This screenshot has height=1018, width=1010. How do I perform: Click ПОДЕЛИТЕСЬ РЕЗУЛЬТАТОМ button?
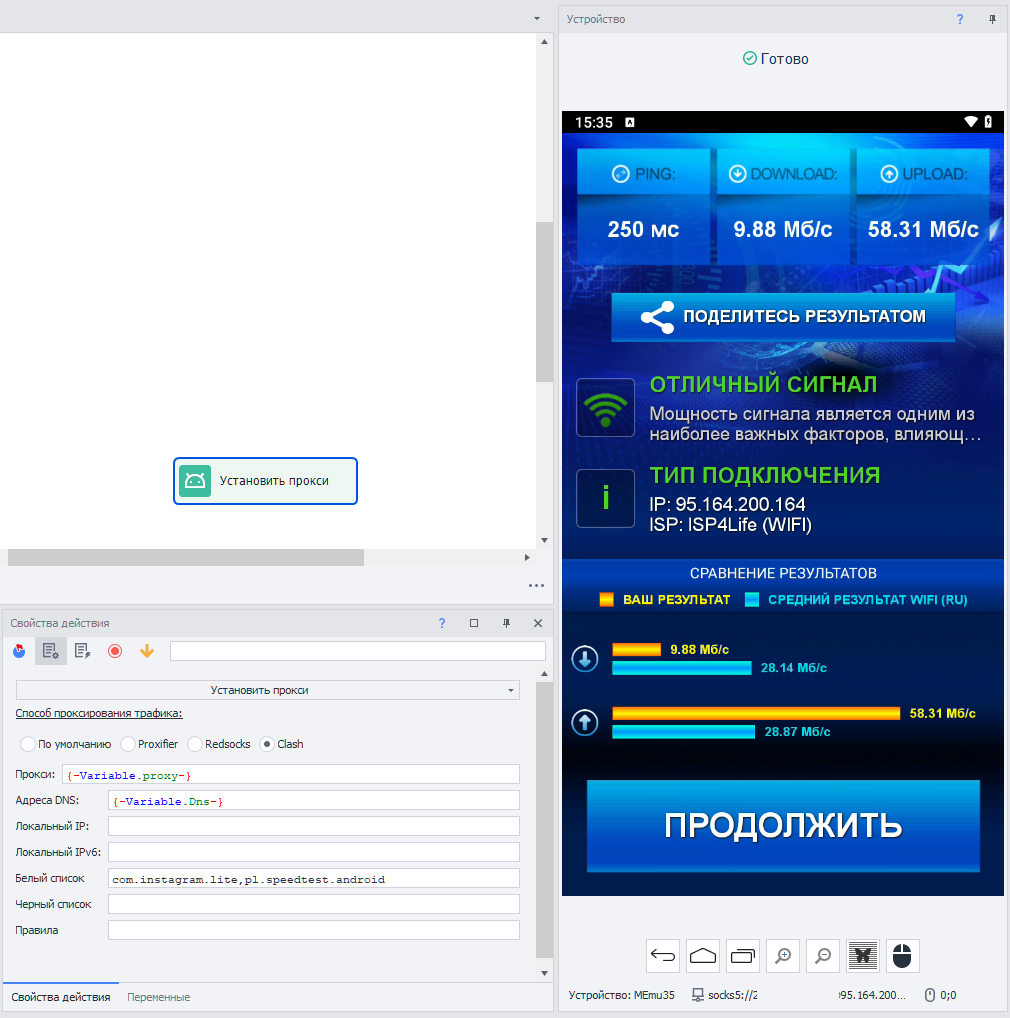pos(783,317)
